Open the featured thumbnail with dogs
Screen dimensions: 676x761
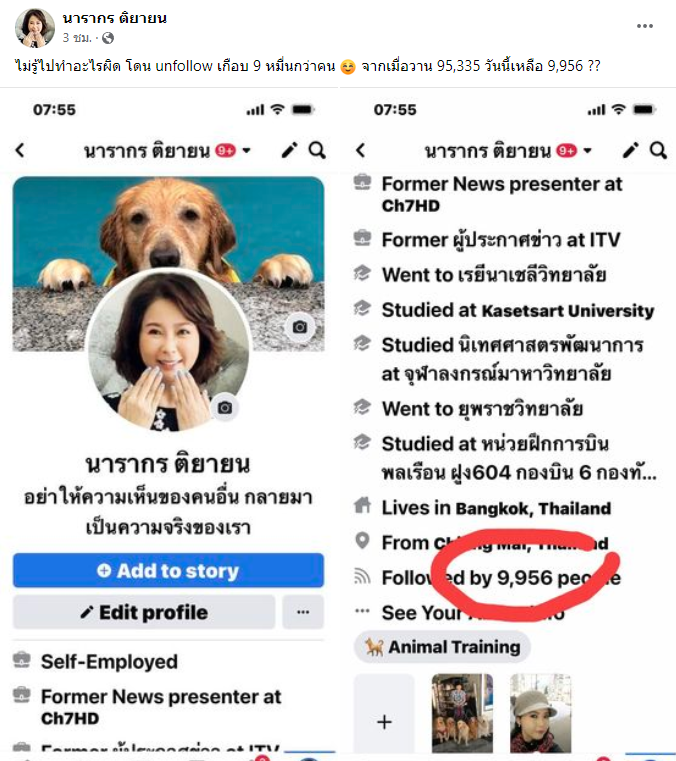click(x=462, y=713)
